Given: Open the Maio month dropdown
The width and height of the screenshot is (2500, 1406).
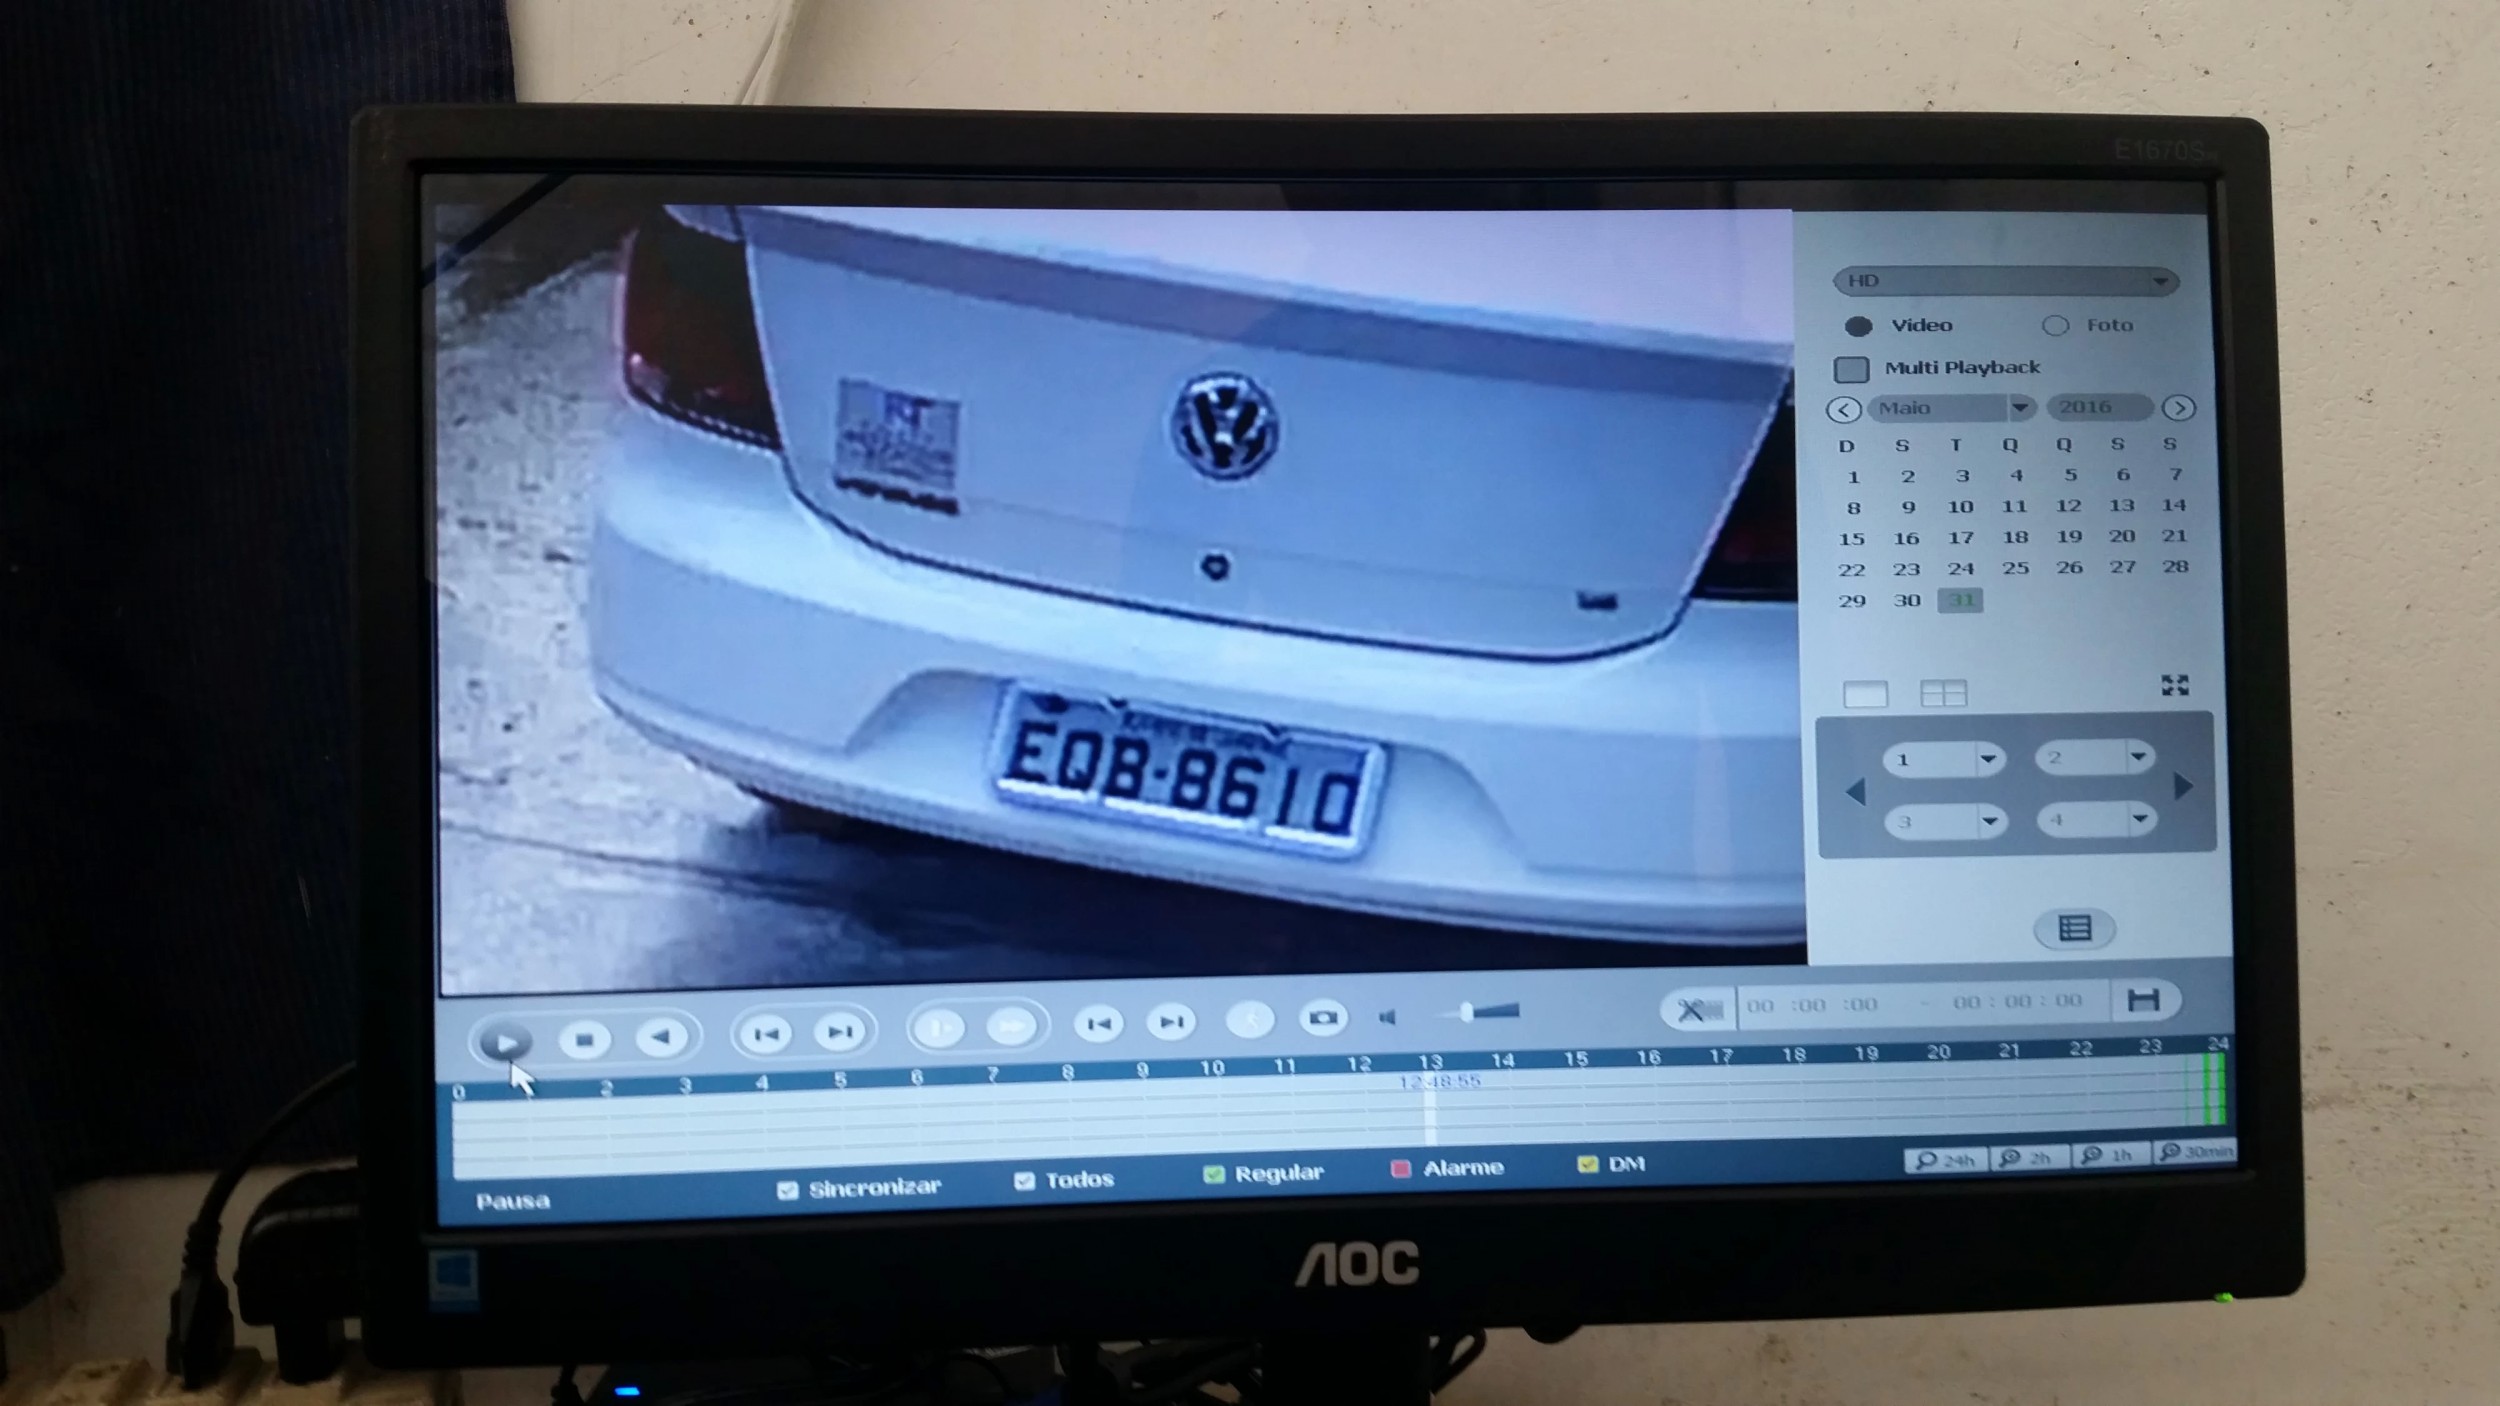Looking at the screenshot, I should [x=1950, y=408].
